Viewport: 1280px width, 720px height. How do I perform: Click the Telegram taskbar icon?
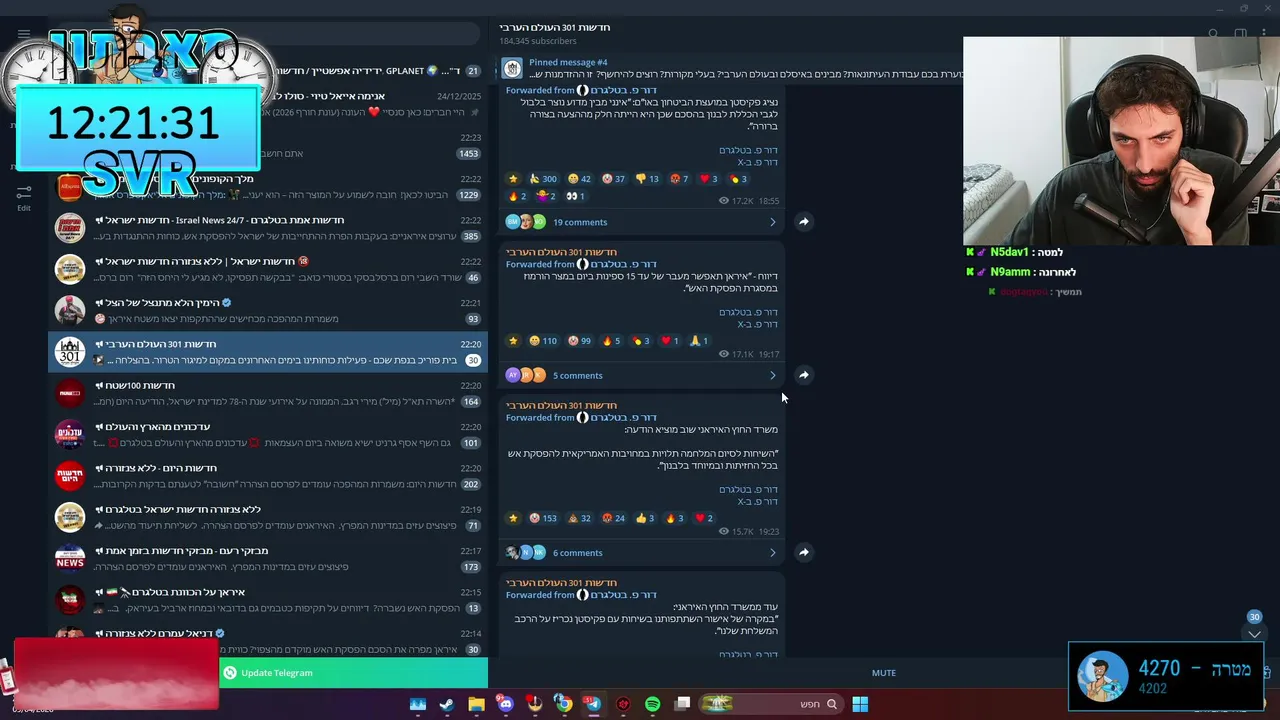pos(593,704)
